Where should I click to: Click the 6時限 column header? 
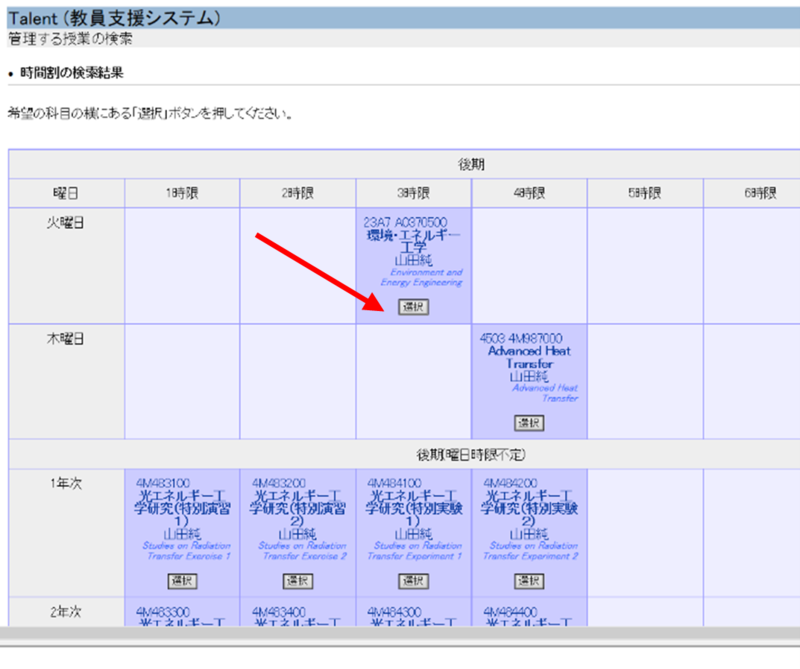click(760, 193)
